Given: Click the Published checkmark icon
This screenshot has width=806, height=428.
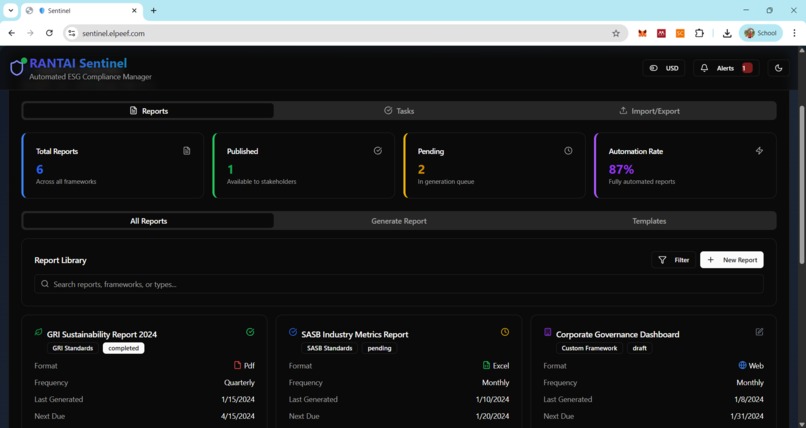Looking at the screenshot, I should pyautogui.click(x=378, y=151).
